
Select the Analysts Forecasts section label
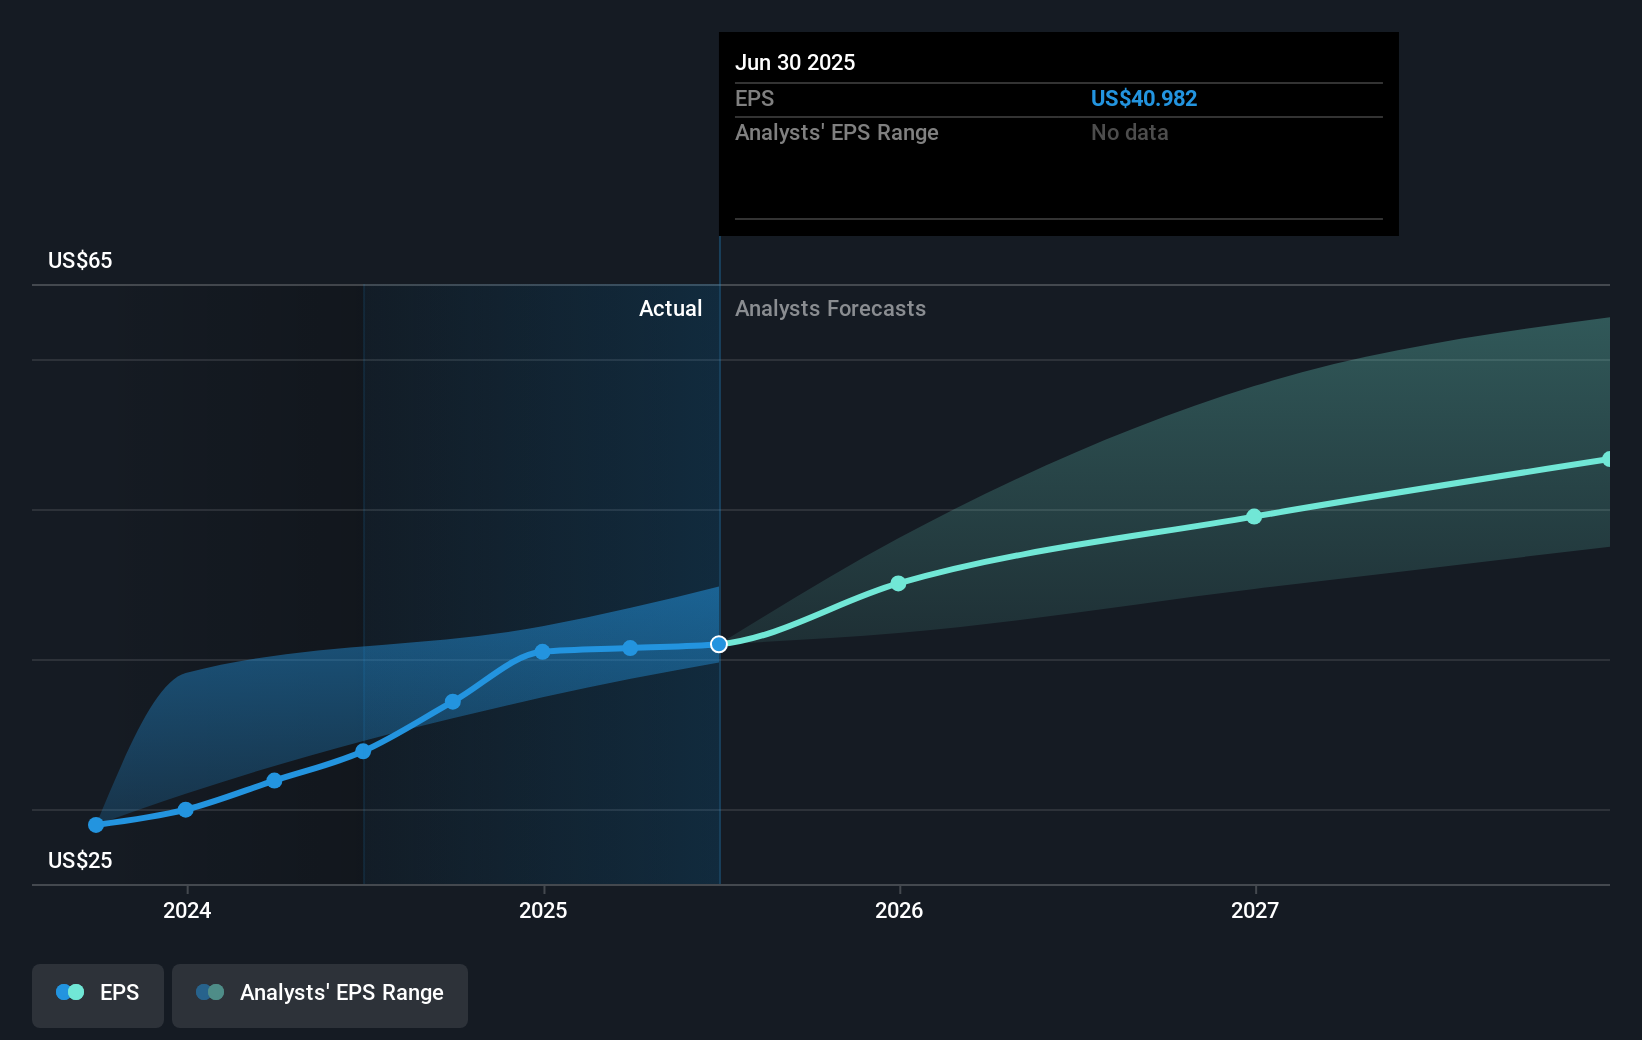(x=830, y=308)
